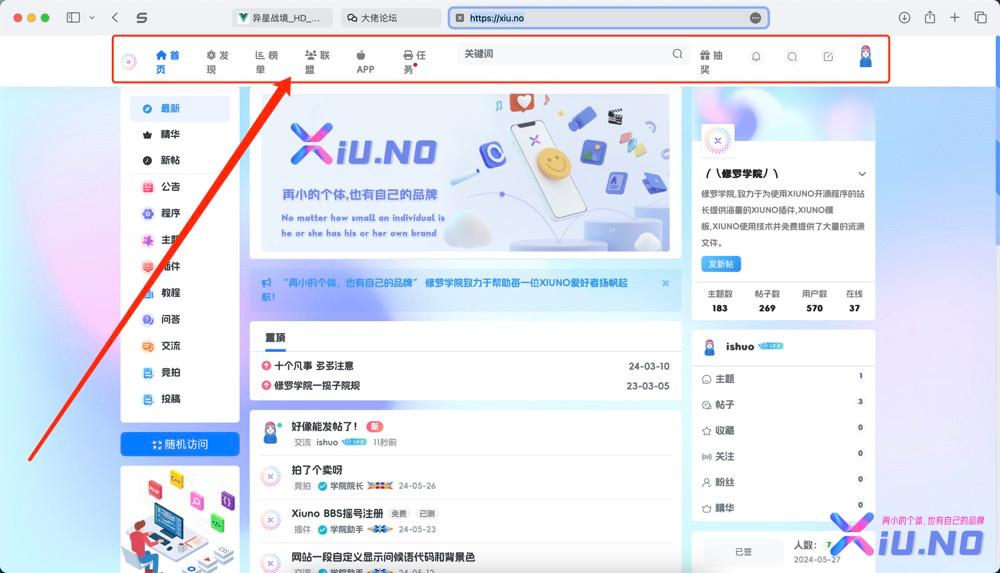Toggle the browser sidebar icon
This screenshot has width=1000, height=573.
click(73, 18)
